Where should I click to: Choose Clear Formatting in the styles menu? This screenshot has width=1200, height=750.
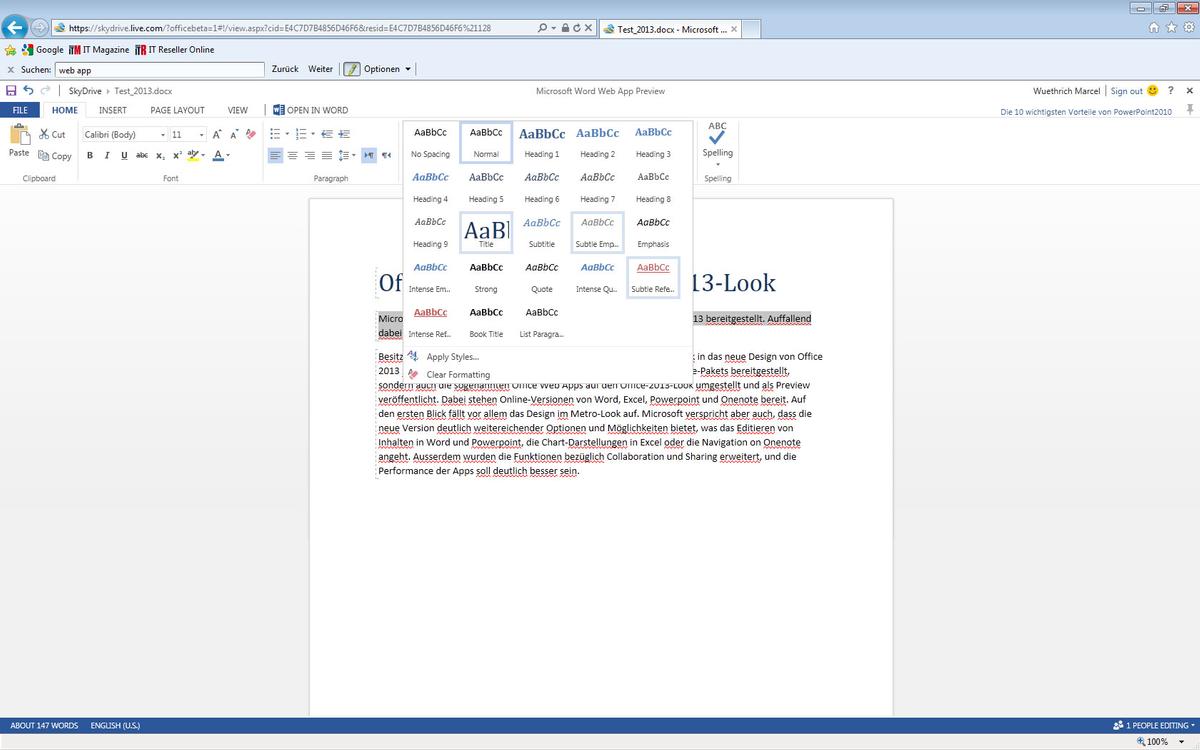pos(448,375)
